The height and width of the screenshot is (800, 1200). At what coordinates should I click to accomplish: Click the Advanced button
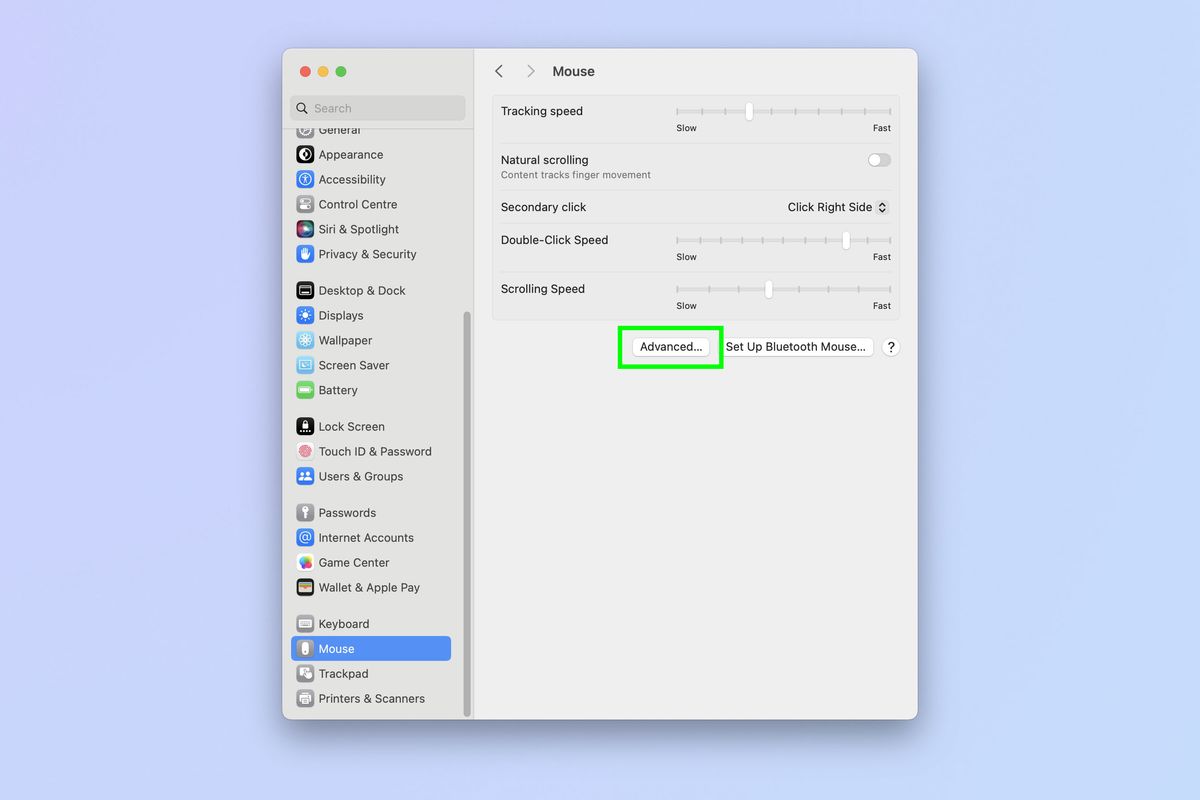click(669, 347)
